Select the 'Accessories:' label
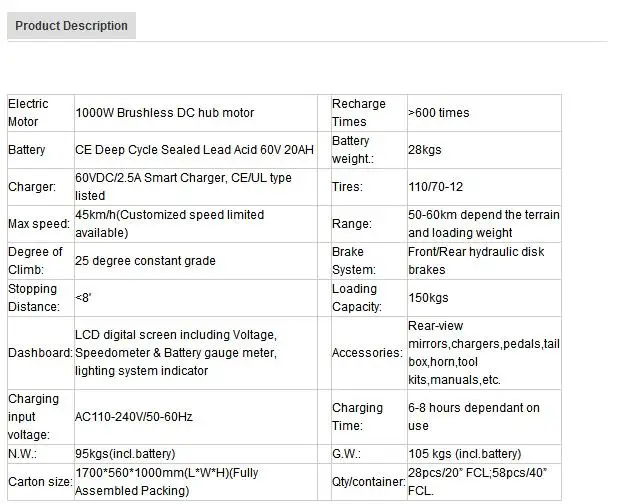Viewport: 620px width, 504px height. tap(367, 353)
